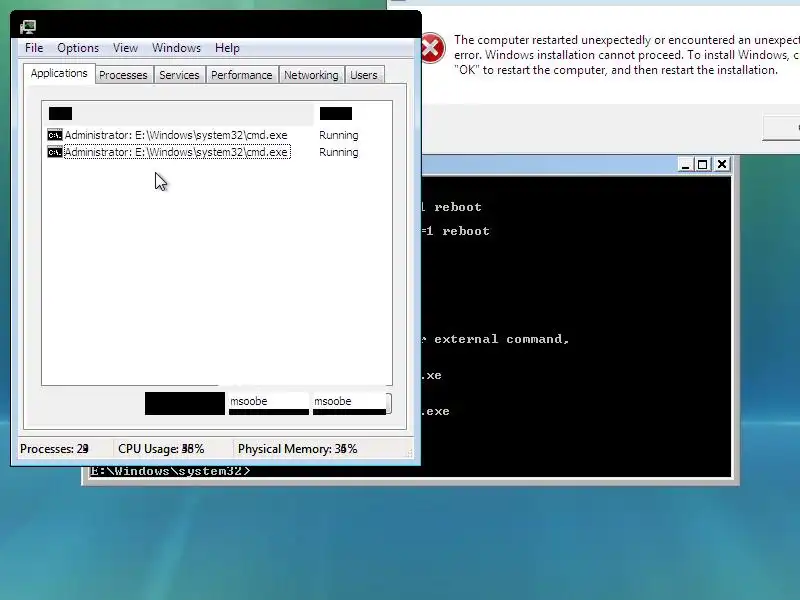Click the E:\Windows\system32> command prompt line
The image size is (800, 600).
pyautogui.click(x=170, y=471)
